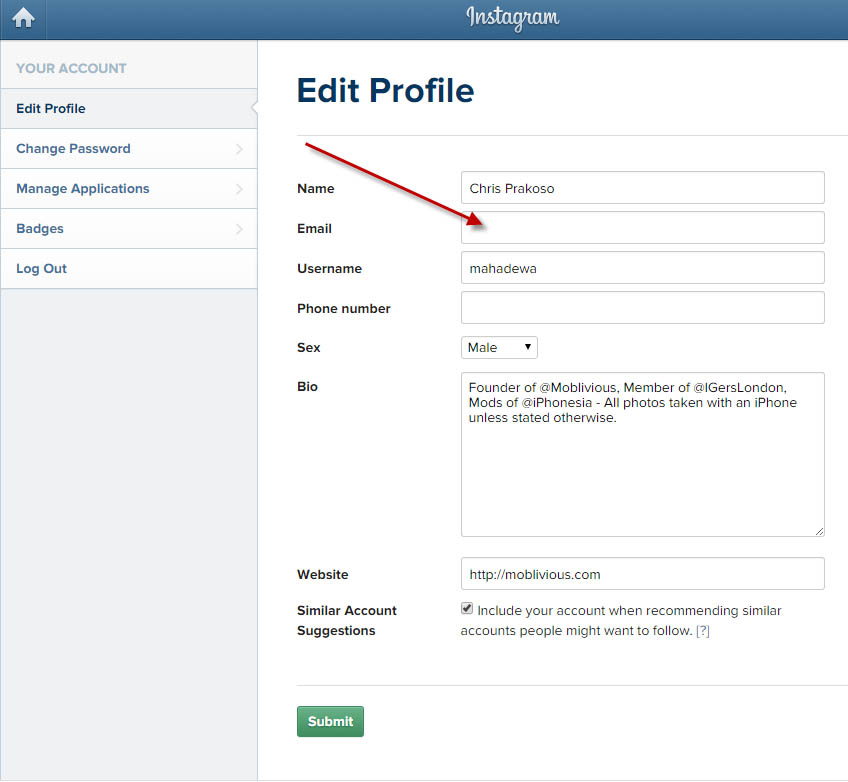
Task: Open the Change Password menu item
Action: coord(73,149)
